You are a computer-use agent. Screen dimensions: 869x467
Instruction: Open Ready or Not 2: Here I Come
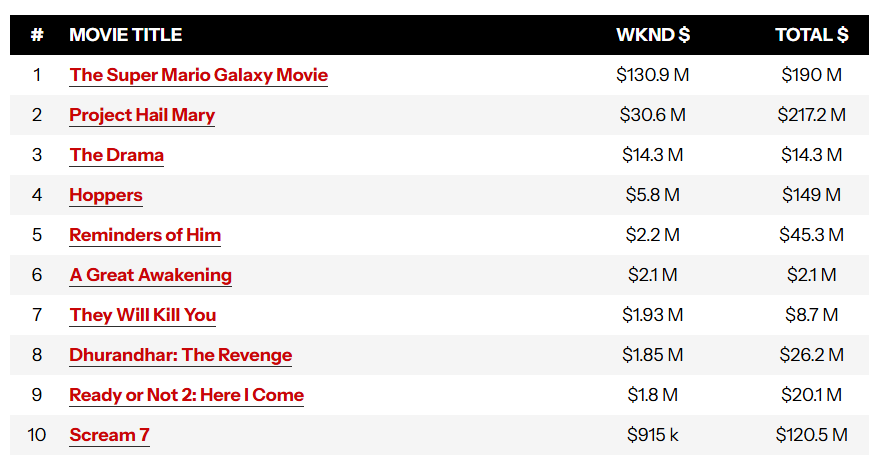click(187, 394)
